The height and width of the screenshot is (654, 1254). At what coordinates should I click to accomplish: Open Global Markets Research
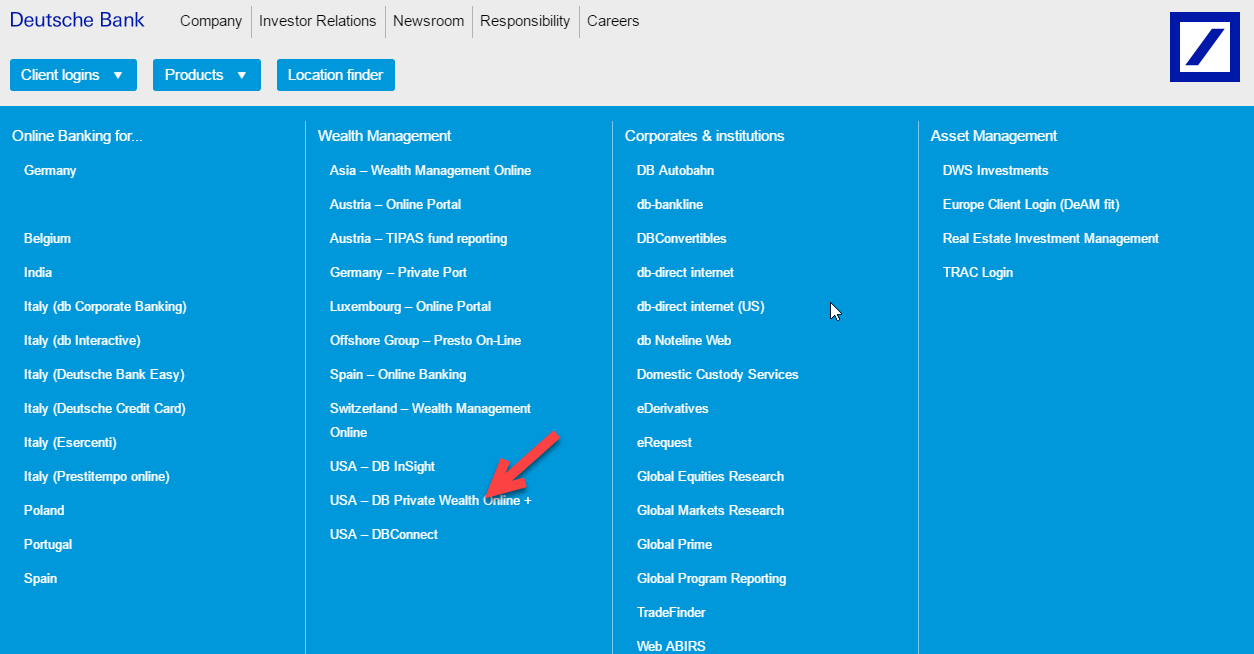(710, 510)
